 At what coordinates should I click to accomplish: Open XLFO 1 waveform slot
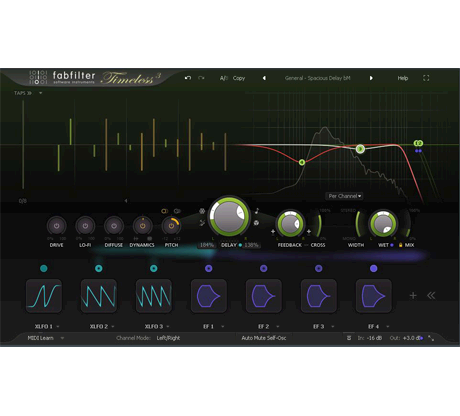[44, 296]
